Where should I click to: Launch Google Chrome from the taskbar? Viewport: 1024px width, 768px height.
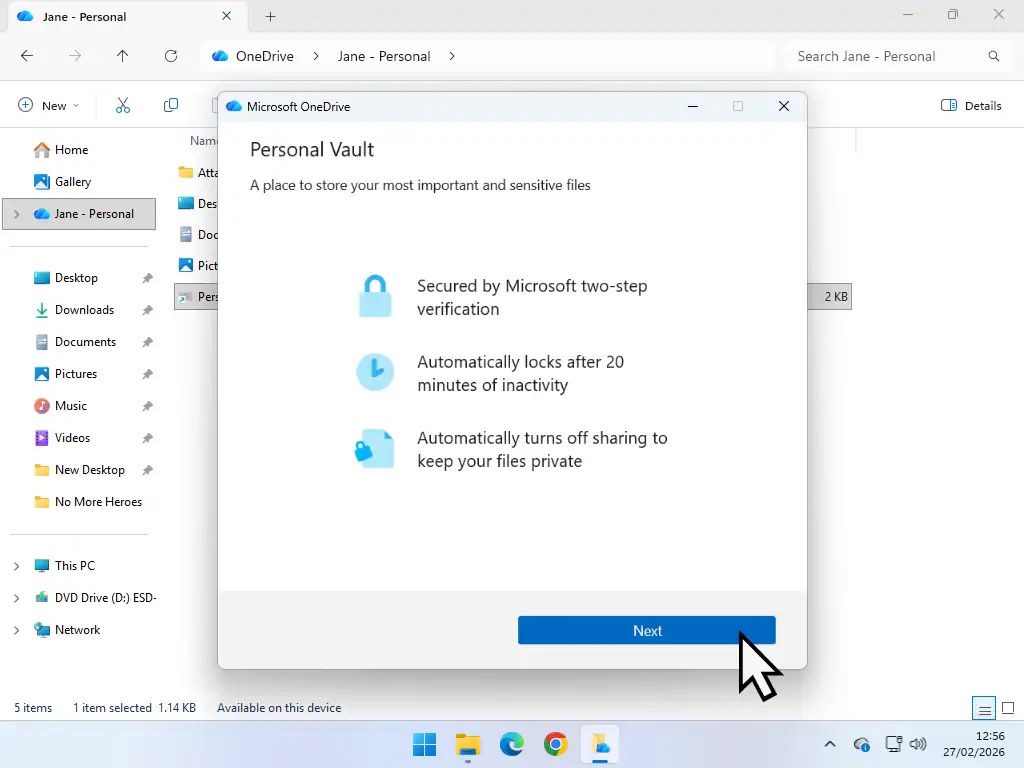(556, 744)
